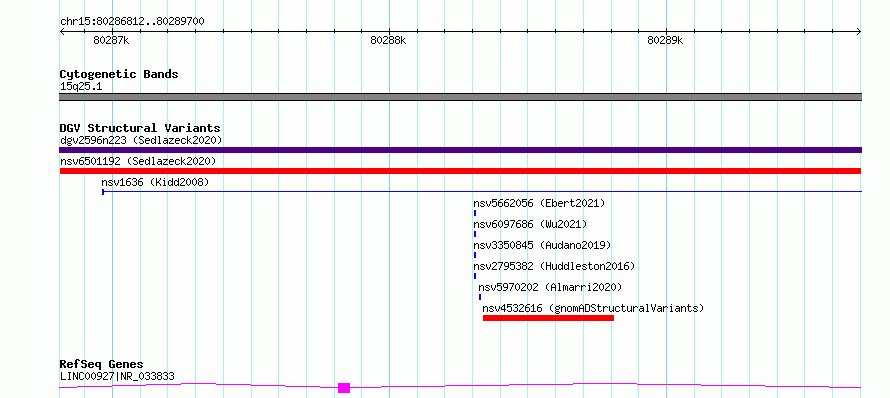Open nsv6501192 (Sedlazeck2020) label
890x398 pixels.
(x=138, y=161)
